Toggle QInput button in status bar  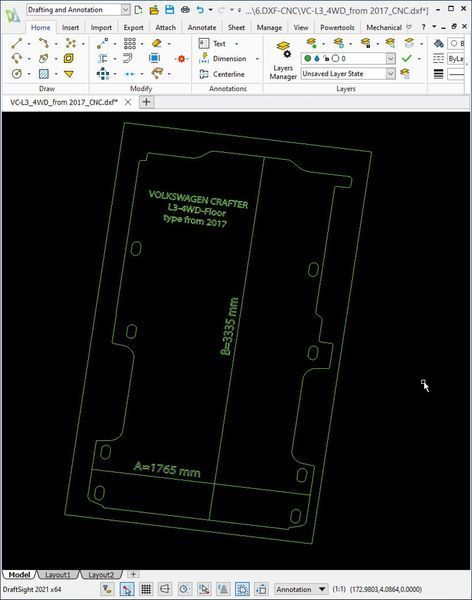242,589
